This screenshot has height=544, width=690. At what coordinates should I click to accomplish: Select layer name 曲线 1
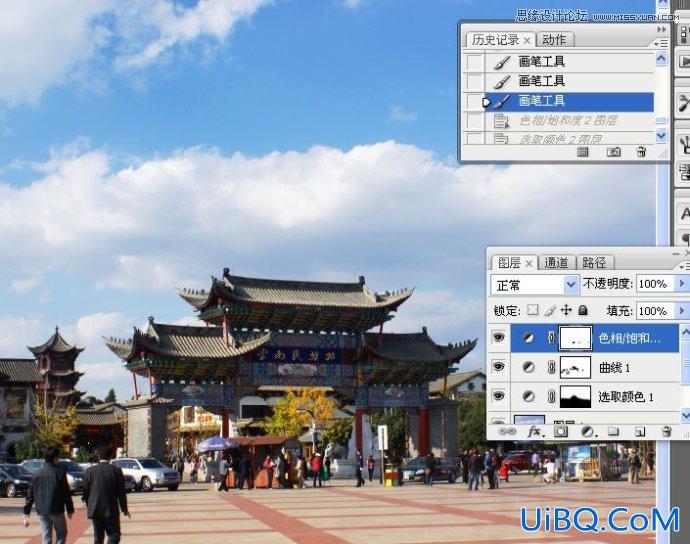pos(614,368)
